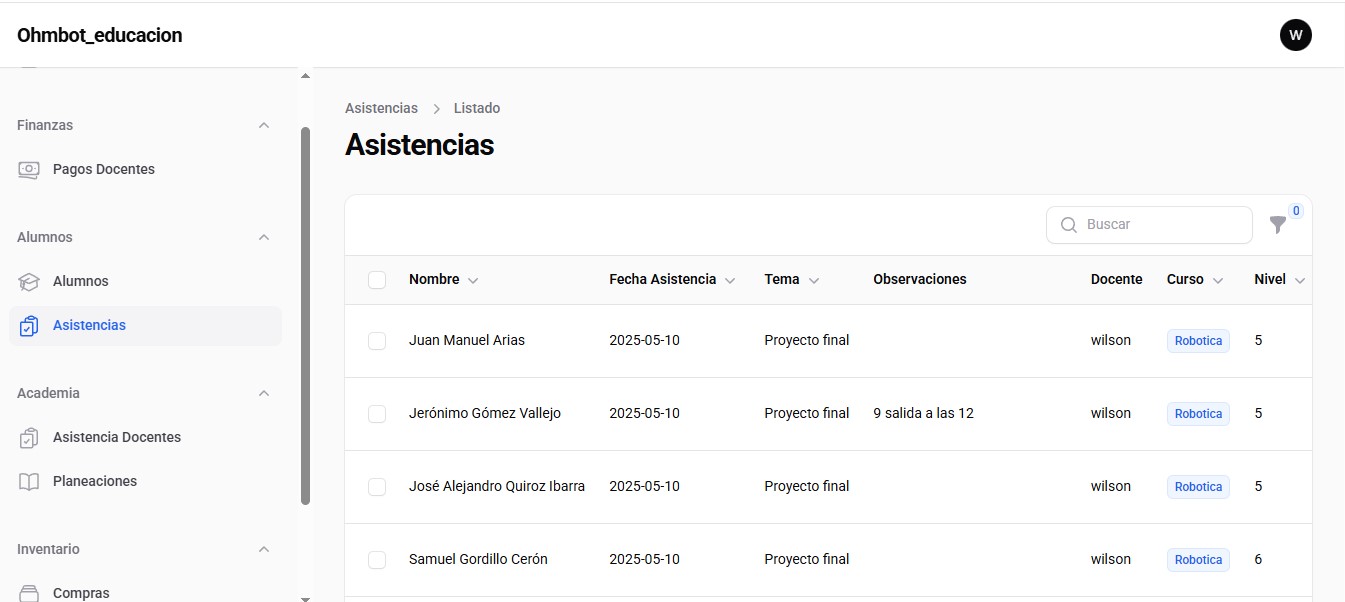This screenshot has width=1345, height=602.
Task: Click the name Juan Manuel Arias
Action: click(x=467, y=340)
